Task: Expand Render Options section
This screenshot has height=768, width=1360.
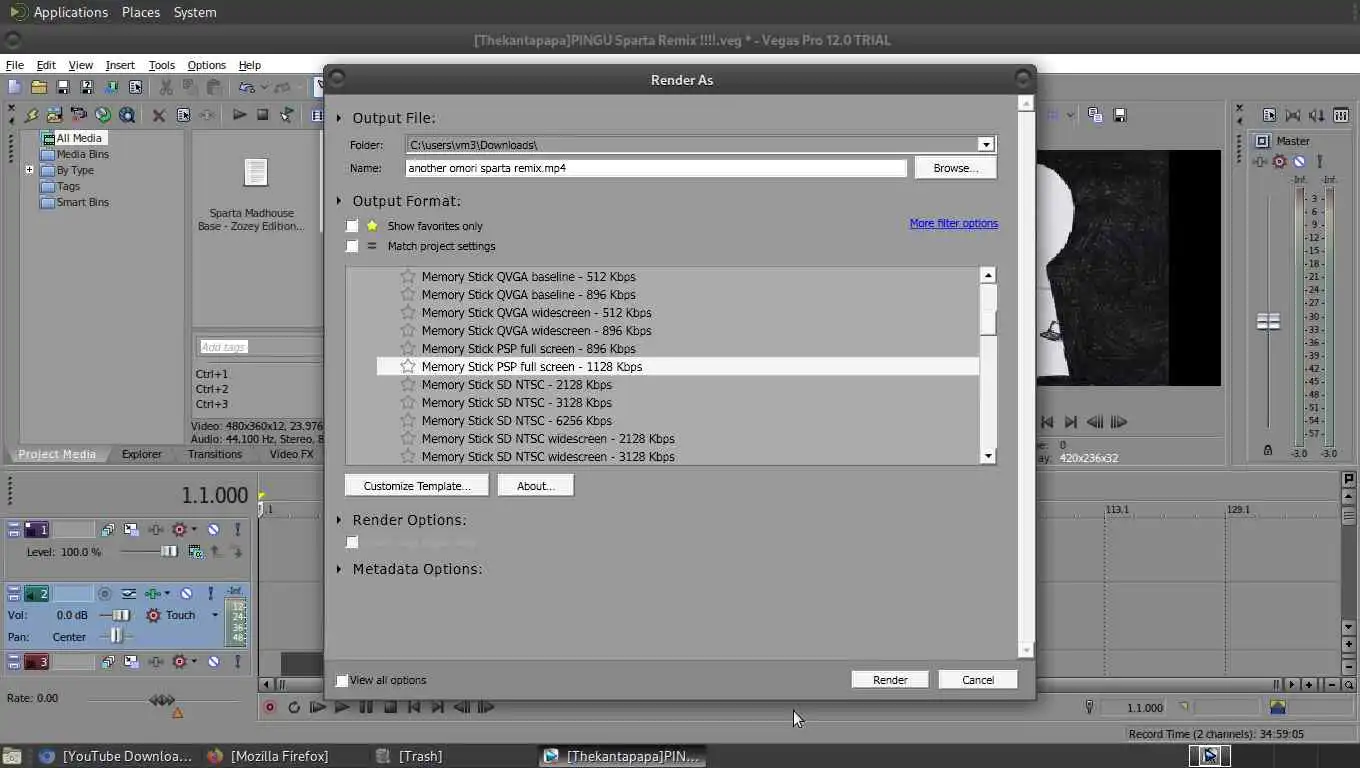Action: pos(339,520)
